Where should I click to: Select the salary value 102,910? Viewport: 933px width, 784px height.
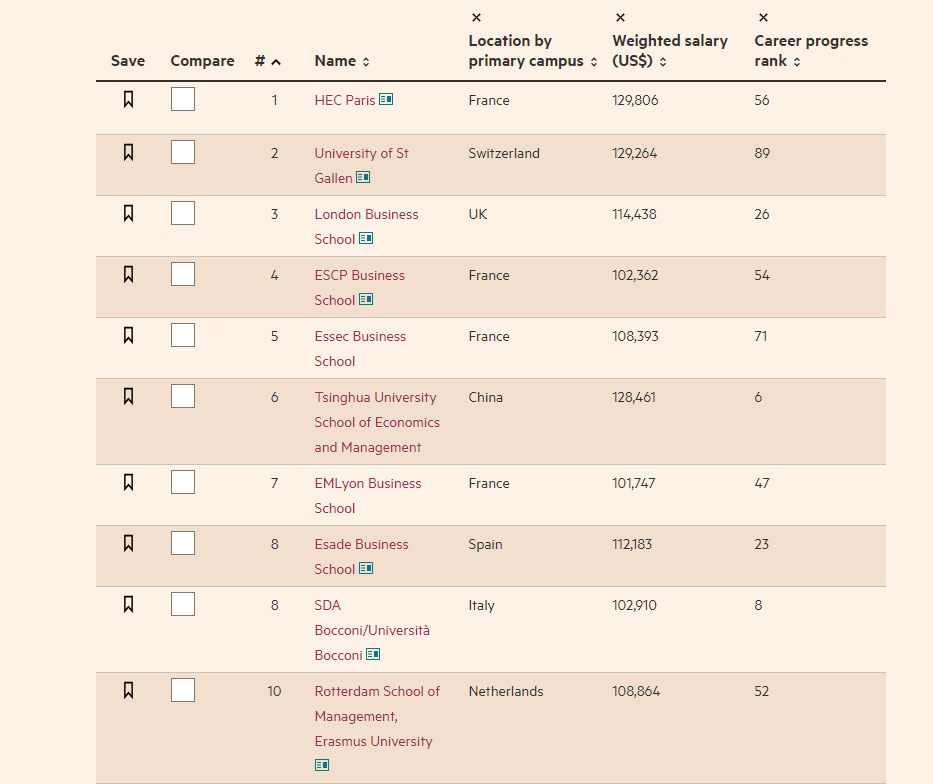click(x=634, y=605)
